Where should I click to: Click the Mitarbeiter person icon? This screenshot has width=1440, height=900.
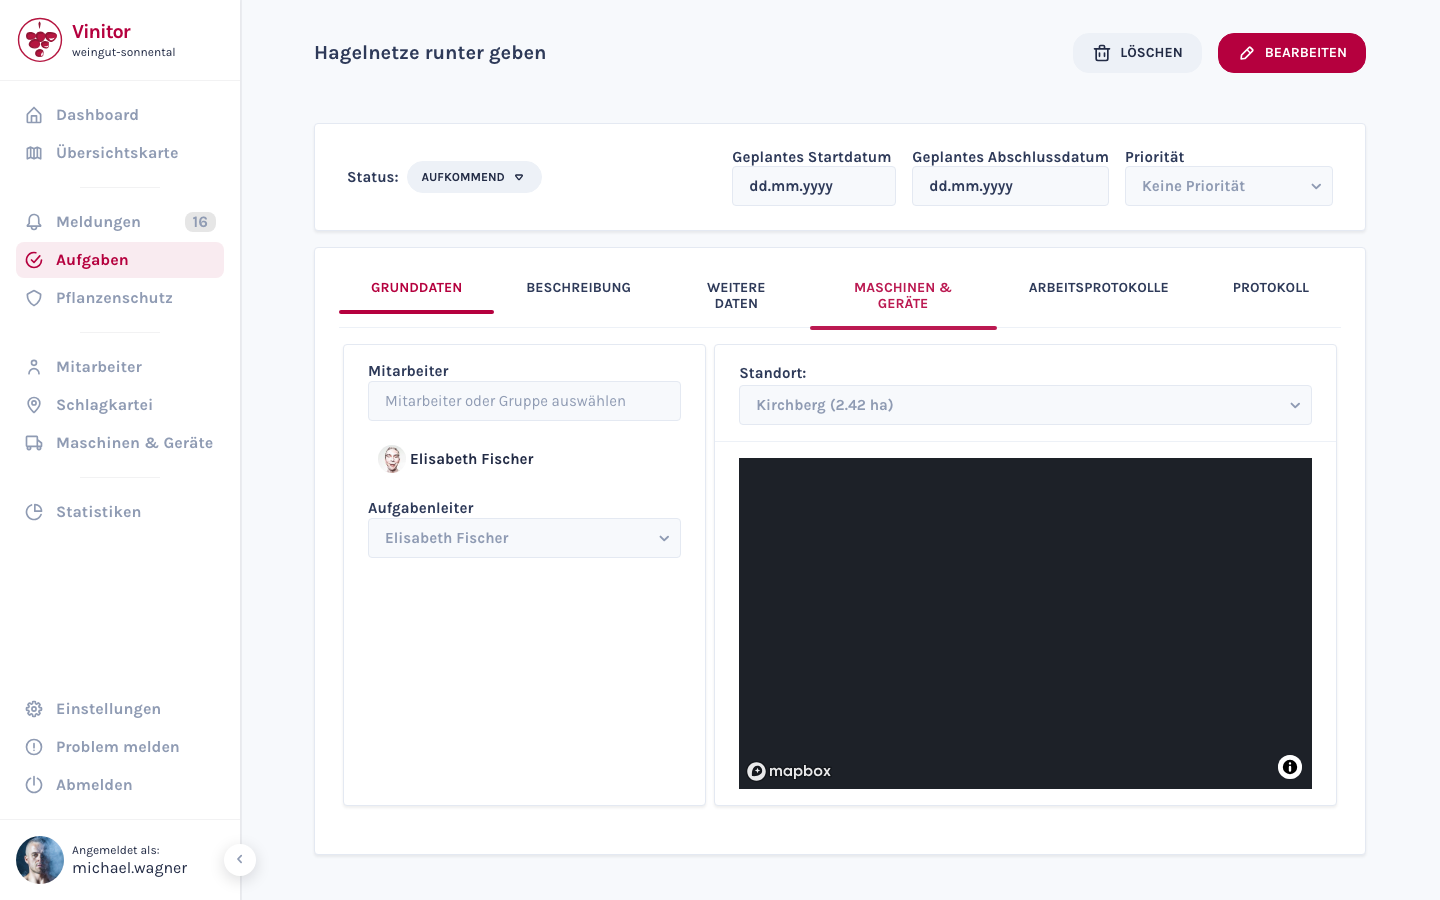click(34, 367)
